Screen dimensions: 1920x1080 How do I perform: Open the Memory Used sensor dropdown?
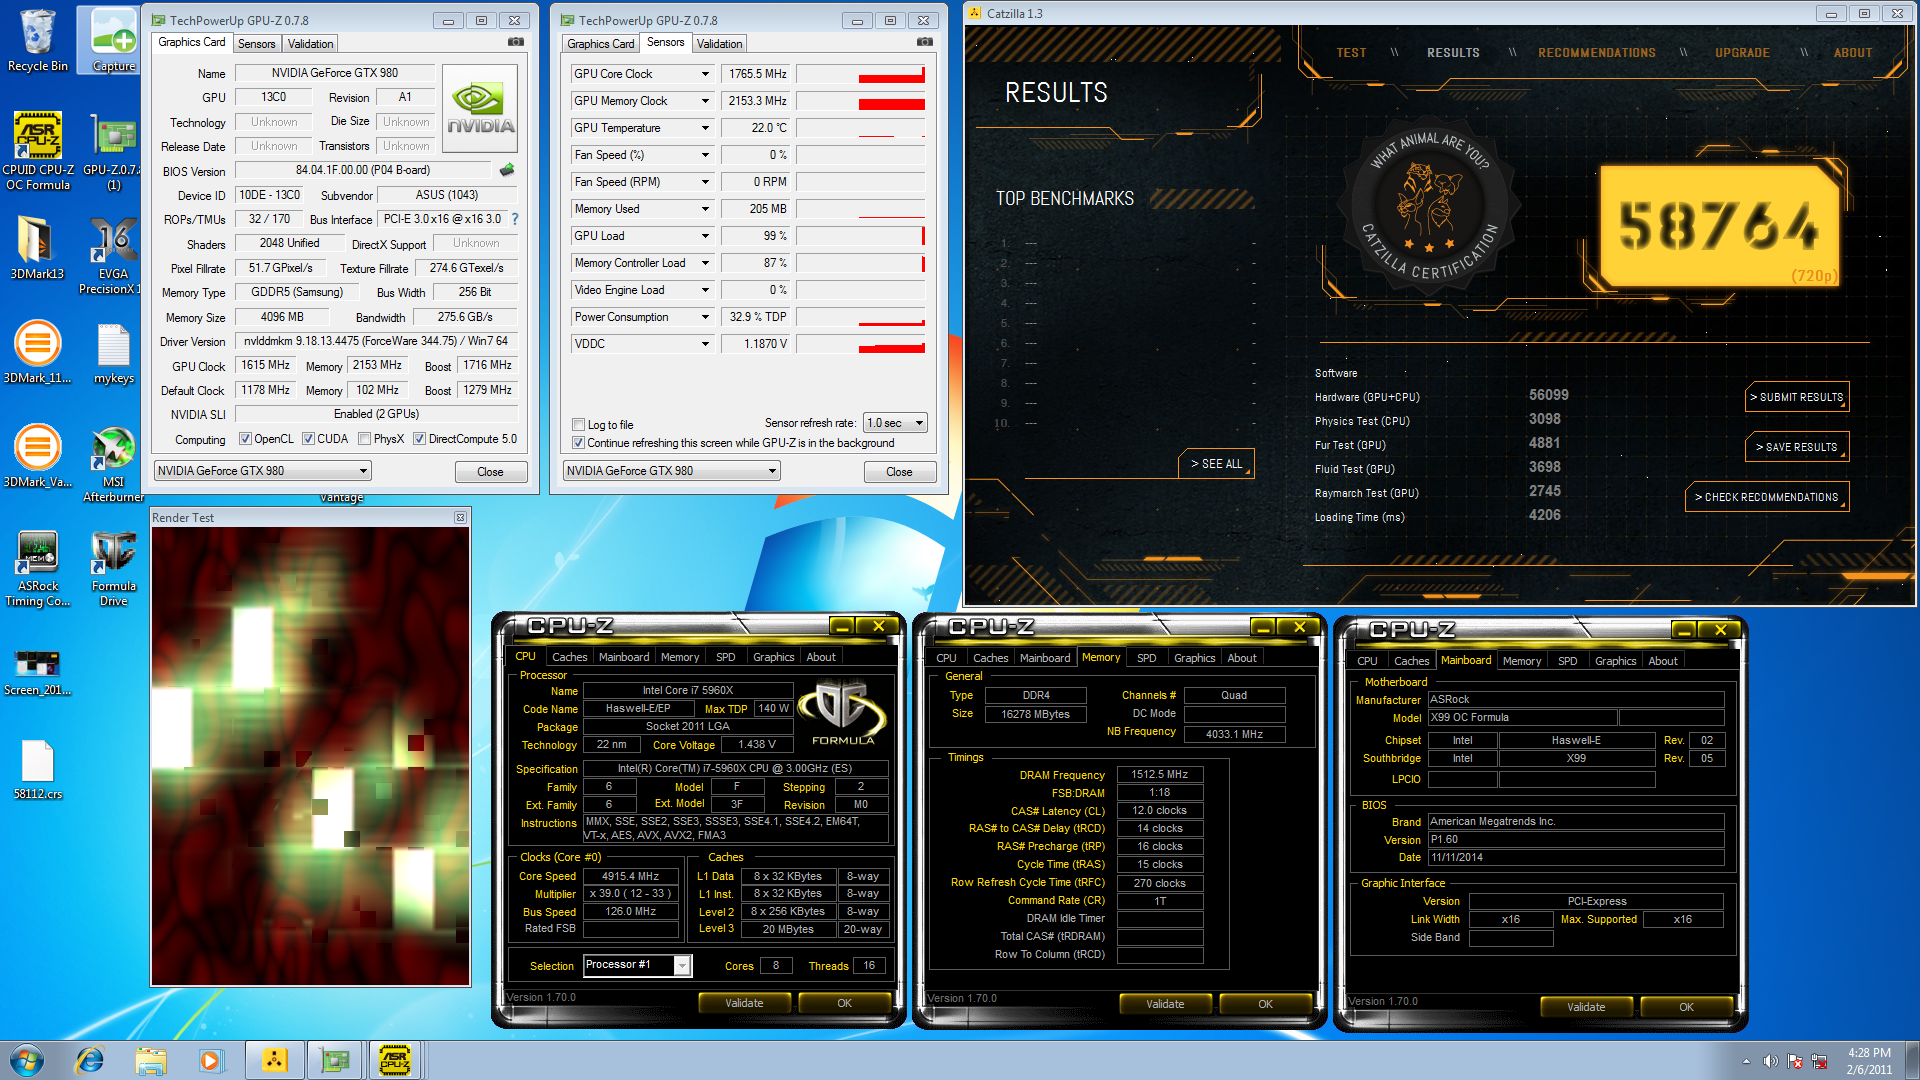705,209
